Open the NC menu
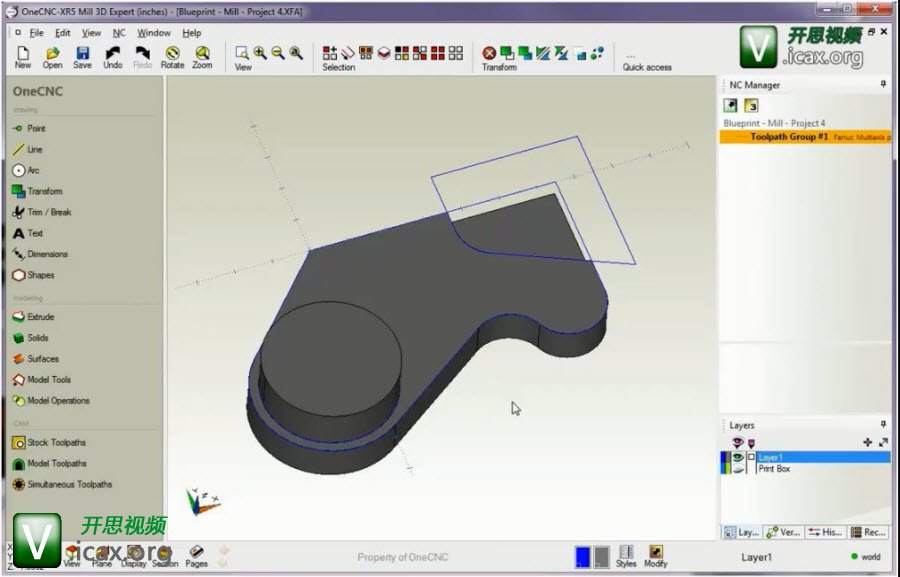This screenshot has width=900, height=577. (119, 33)
